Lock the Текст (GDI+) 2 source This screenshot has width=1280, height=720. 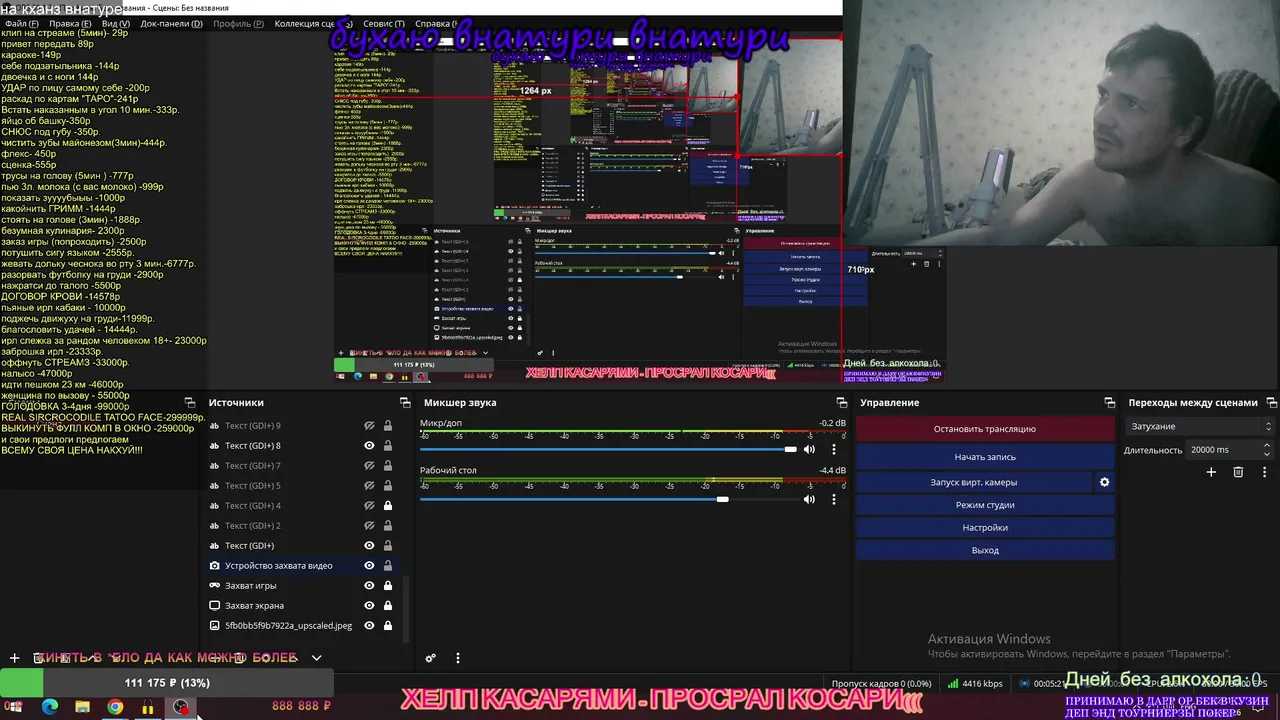click(x=388, y=526)
